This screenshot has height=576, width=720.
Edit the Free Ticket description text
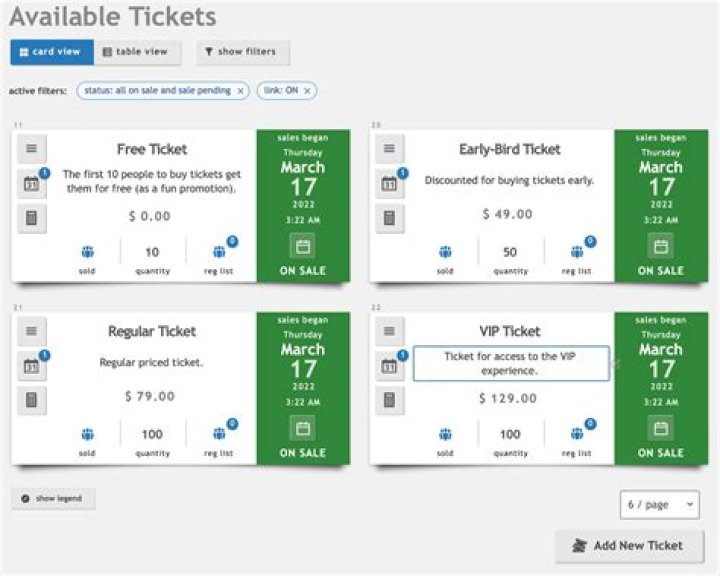(x=152, y=181)
